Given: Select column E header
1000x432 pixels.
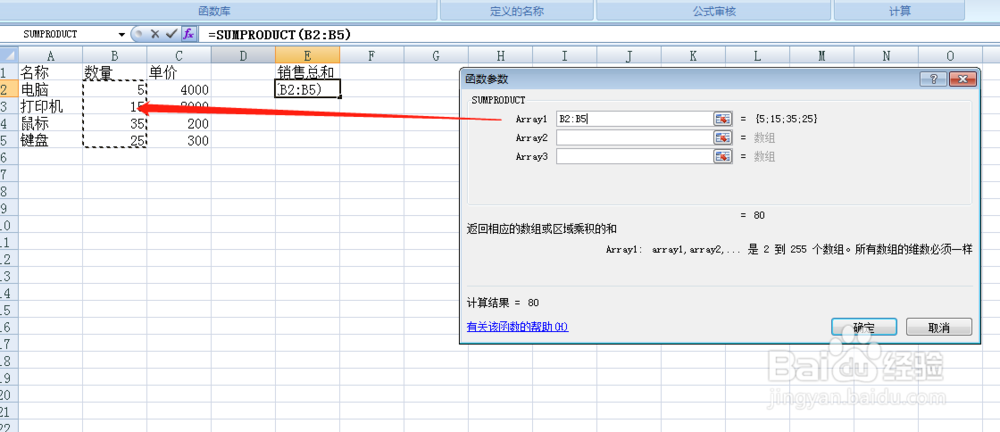Looking at the screenshot, I should (307, 56).
